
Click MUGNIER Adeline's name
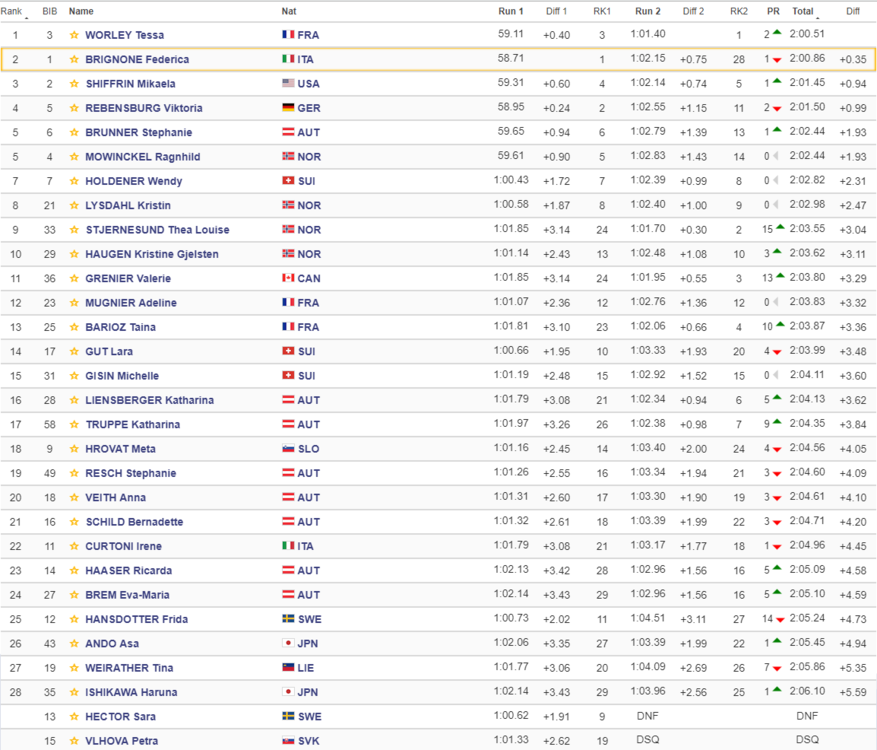pyautogui.click(x=131, y=303)
